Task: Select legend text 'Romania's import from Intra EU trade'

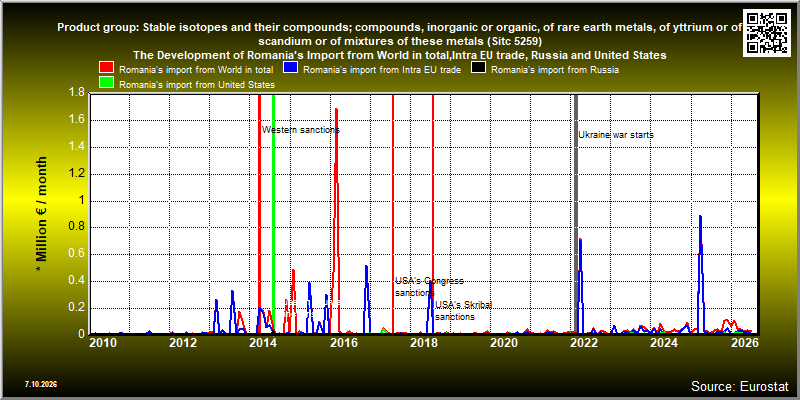Action: pos(382,70)
